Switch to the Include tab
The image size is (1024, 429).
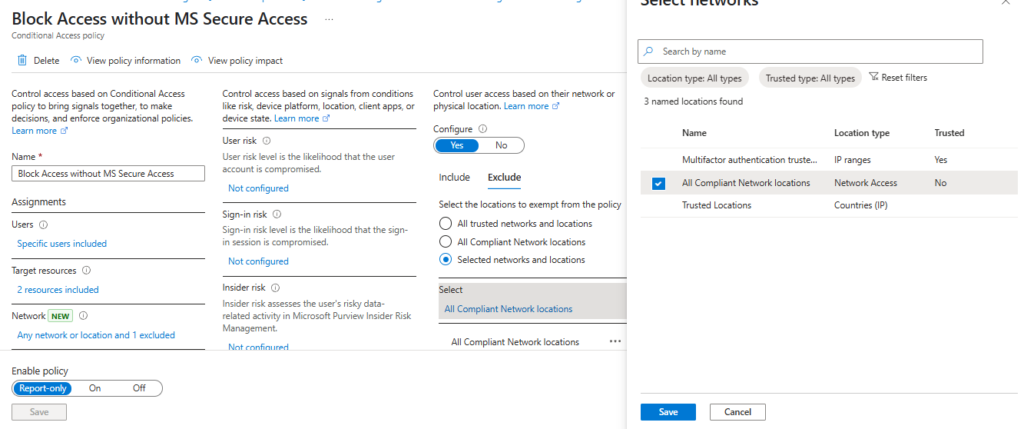(455, 177)
